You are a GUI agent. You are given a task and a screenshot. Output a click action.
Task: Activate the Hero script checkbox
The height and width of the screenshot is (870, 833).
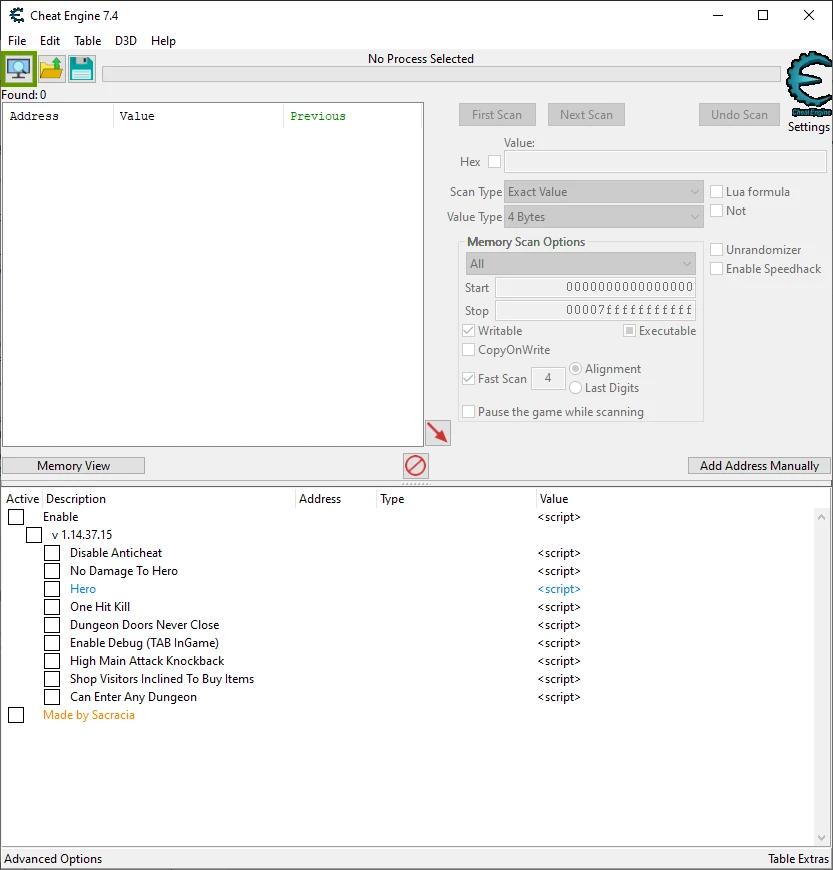[x=52, y=589]
